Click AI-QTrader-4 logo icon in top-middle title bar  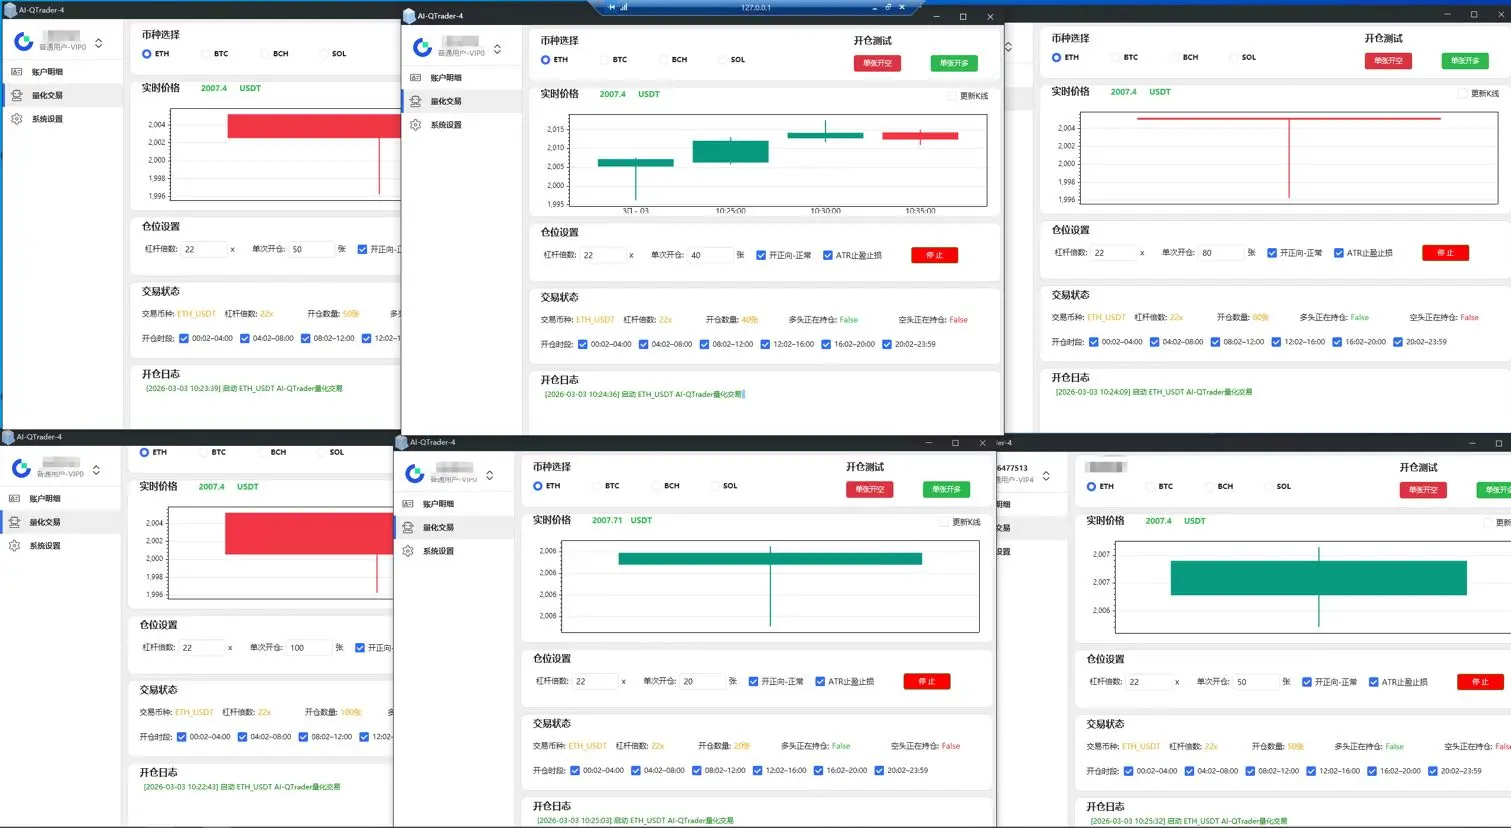pos(409,16)
